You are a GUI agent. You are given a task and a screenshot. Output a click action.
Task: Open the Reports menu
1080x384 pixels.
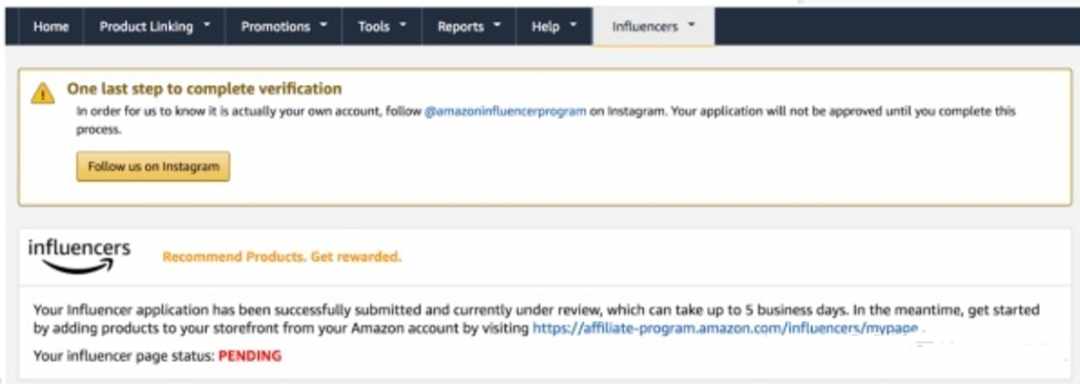tap(468, 27)
